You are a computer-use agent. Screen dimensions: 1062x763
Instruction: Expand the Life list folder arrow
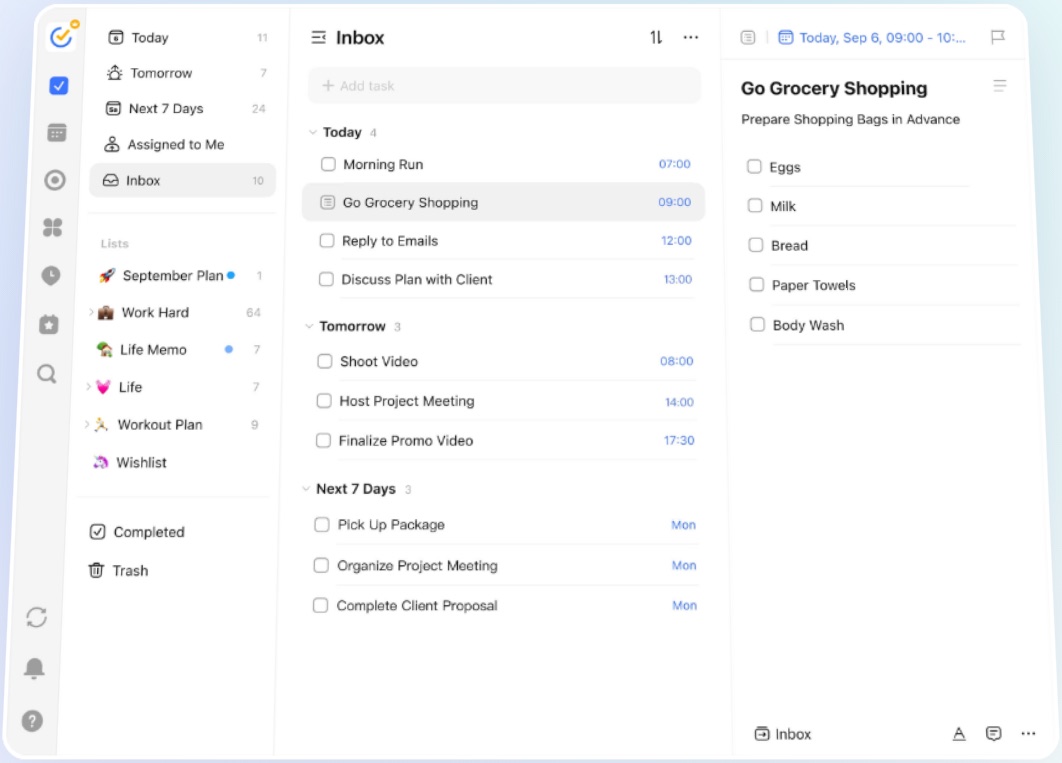point(88,387)
